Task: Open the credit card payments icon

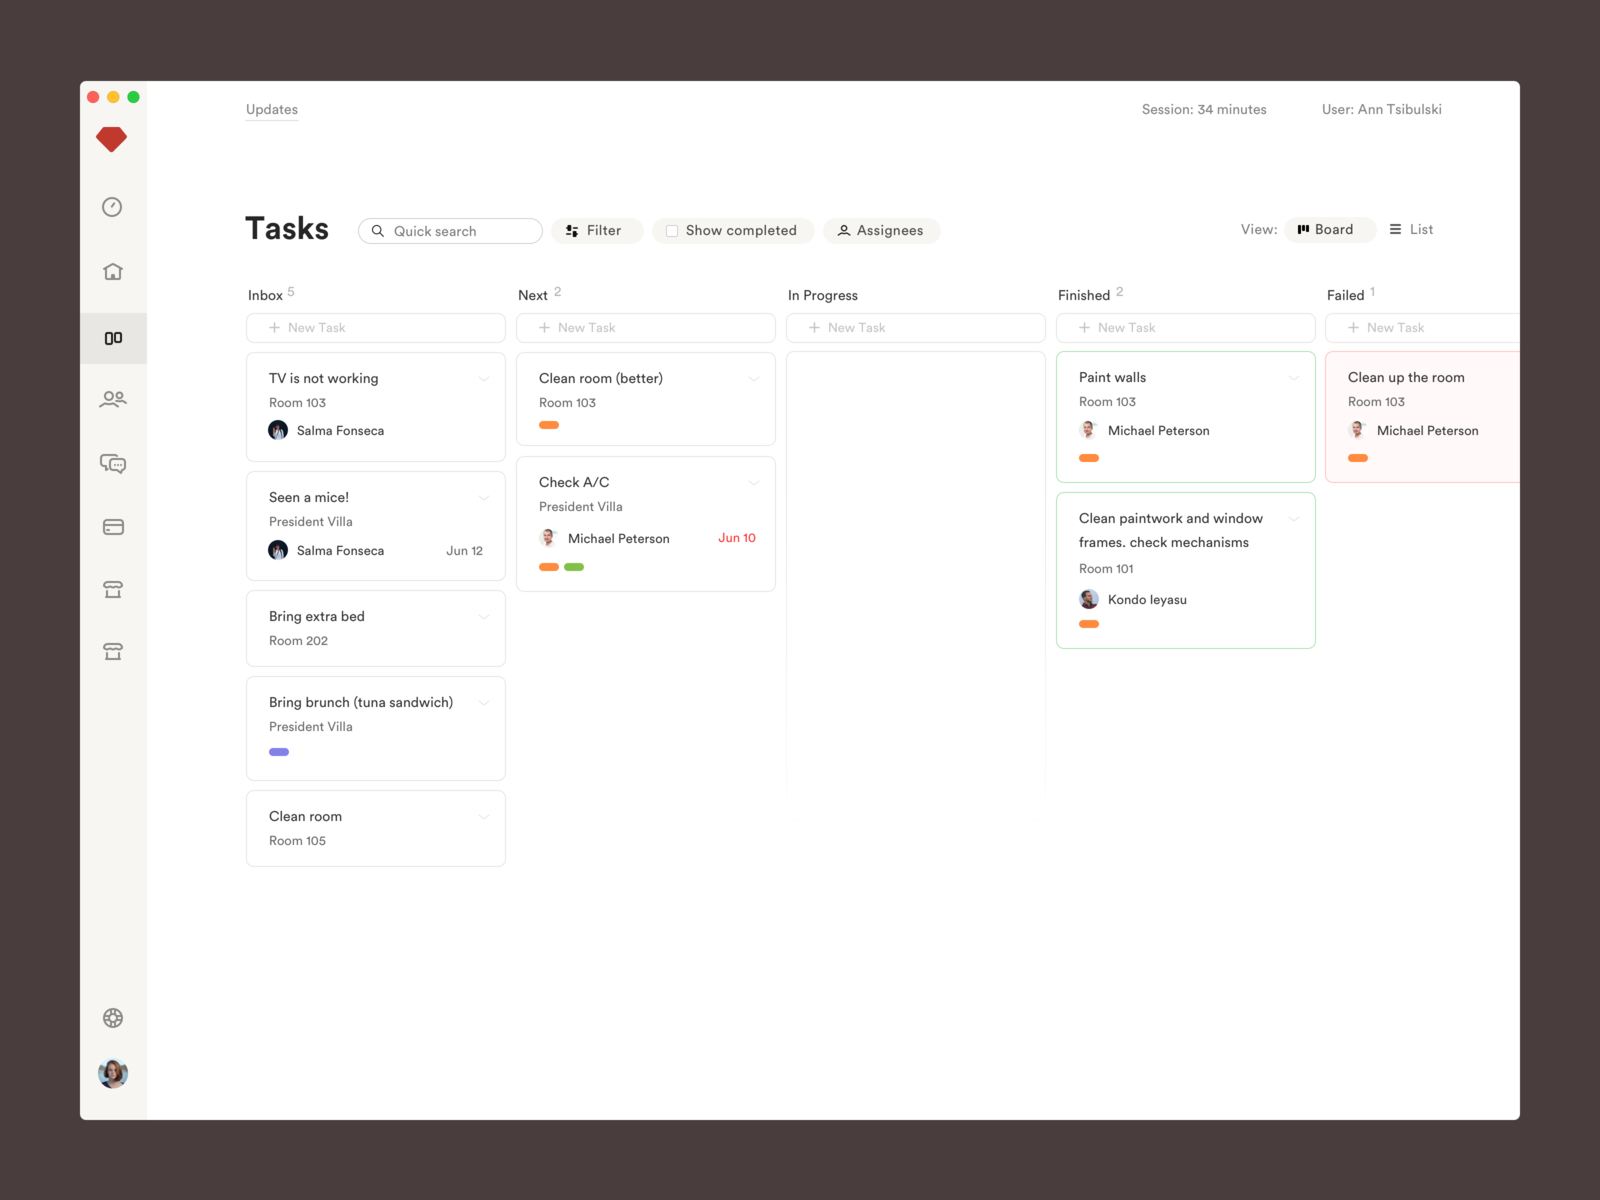Action: (x=113, y=527)
